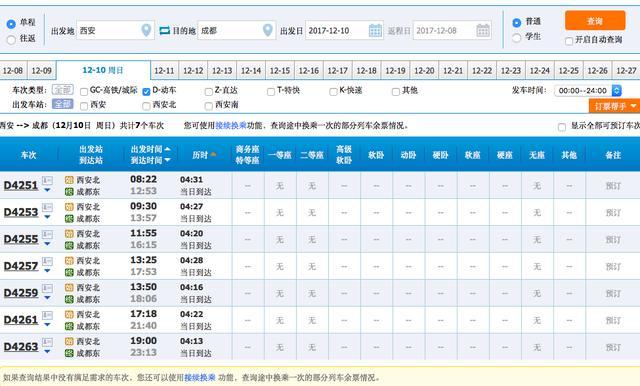Expand stop details arrow under D4257
Viewport: 640px width, 386px height.
tap(47, 271)
